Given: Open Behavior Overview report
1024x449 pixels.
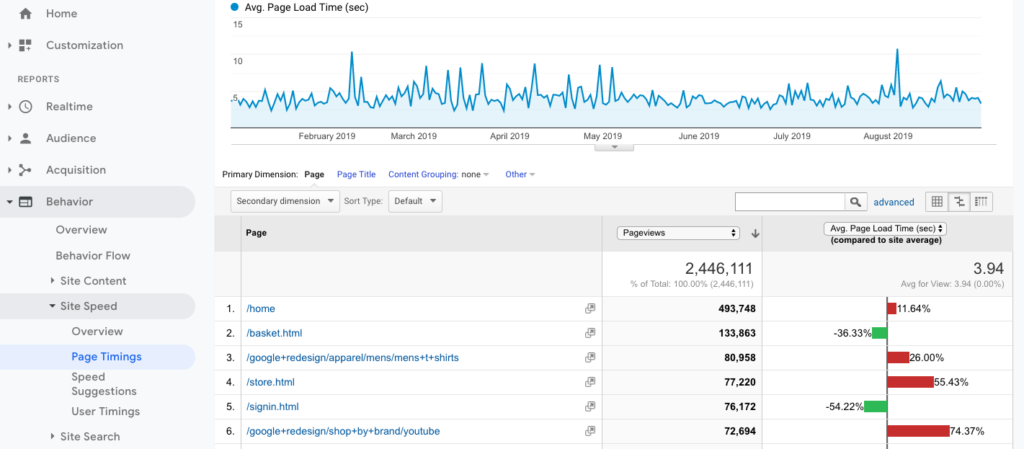Looking at the screenshot, I should click(82, 230).
